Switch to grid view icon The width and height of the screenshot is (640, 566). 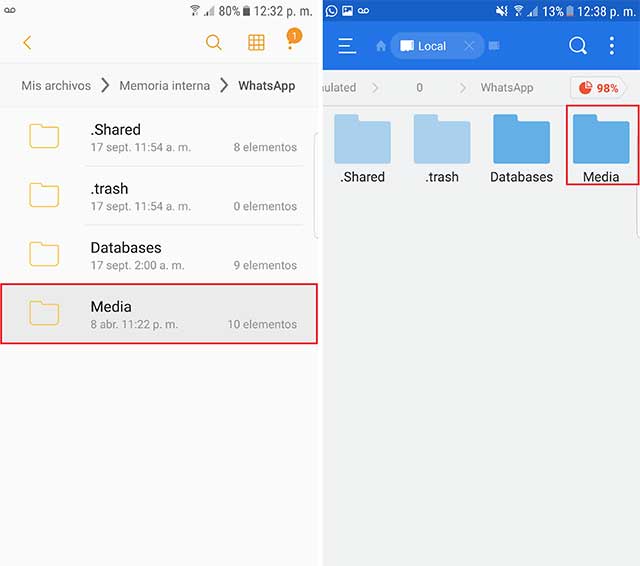coord(256,42)
